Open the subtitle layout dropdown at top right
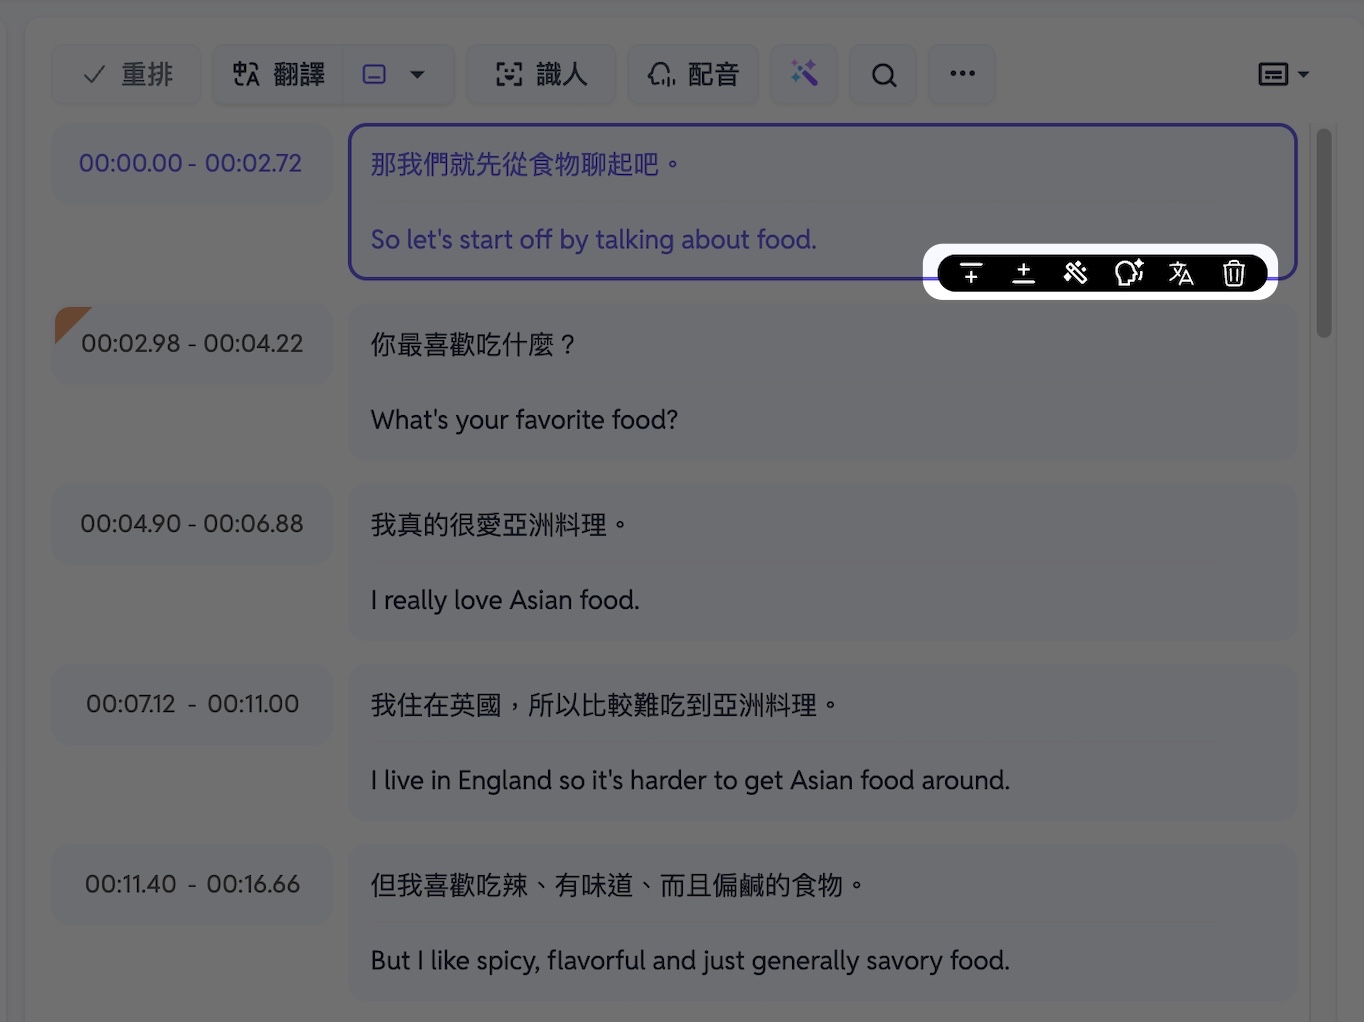The image size is (1364, 1022). [1283, 74]
